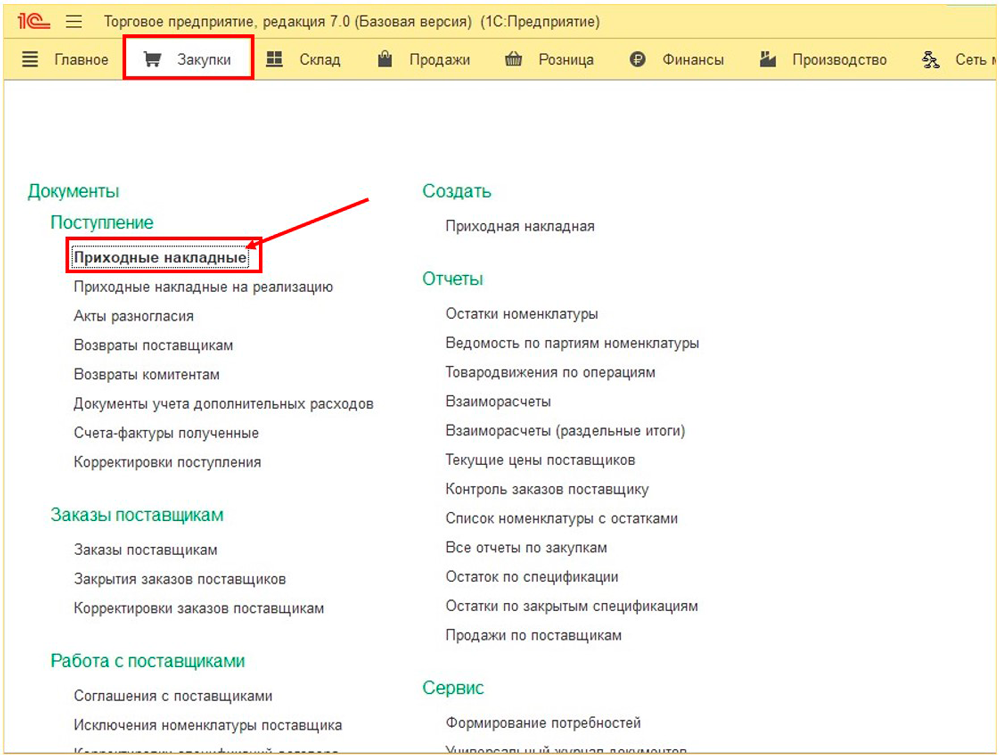The width and height of the screenshot is (1000, 755).
Task: Open Заказы поставщикам document list
Action: pos(145,550)
